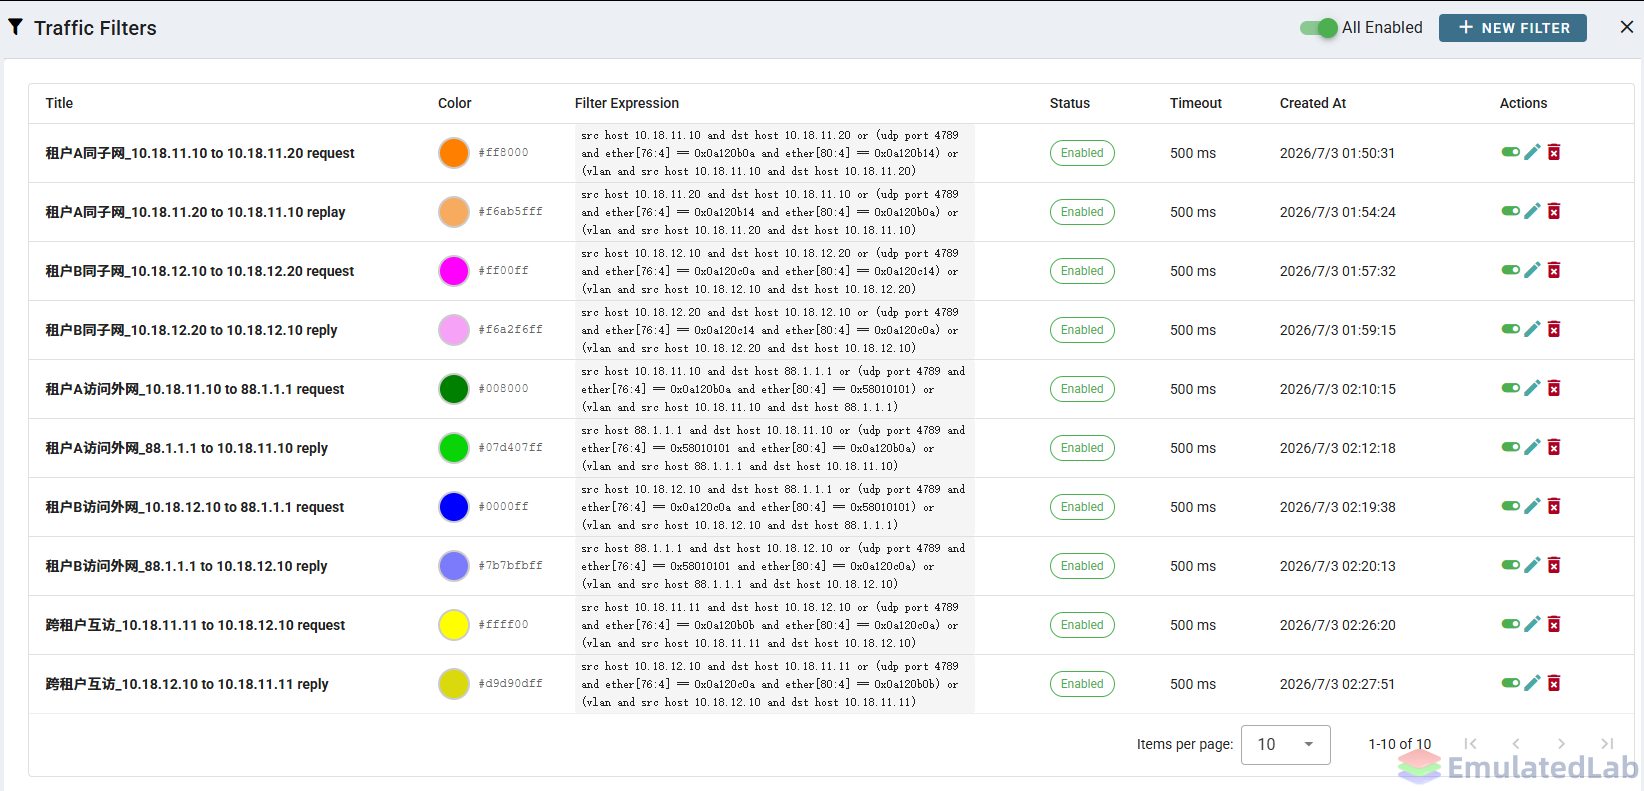Click the created time 2026/7/3 01:50:31

tap(1338, 153)
